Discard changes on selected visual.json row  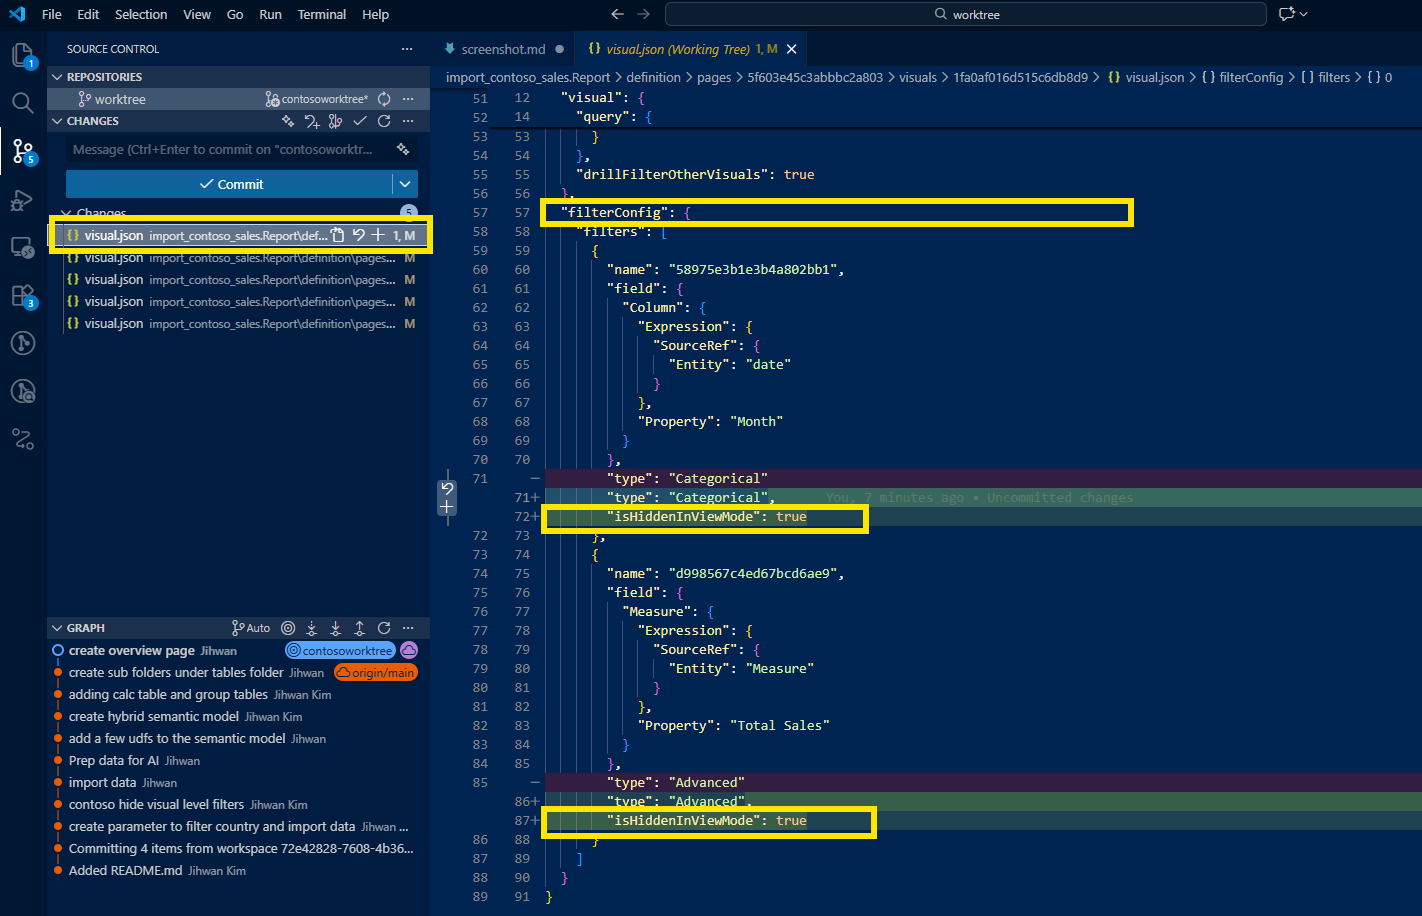(359, 236)
